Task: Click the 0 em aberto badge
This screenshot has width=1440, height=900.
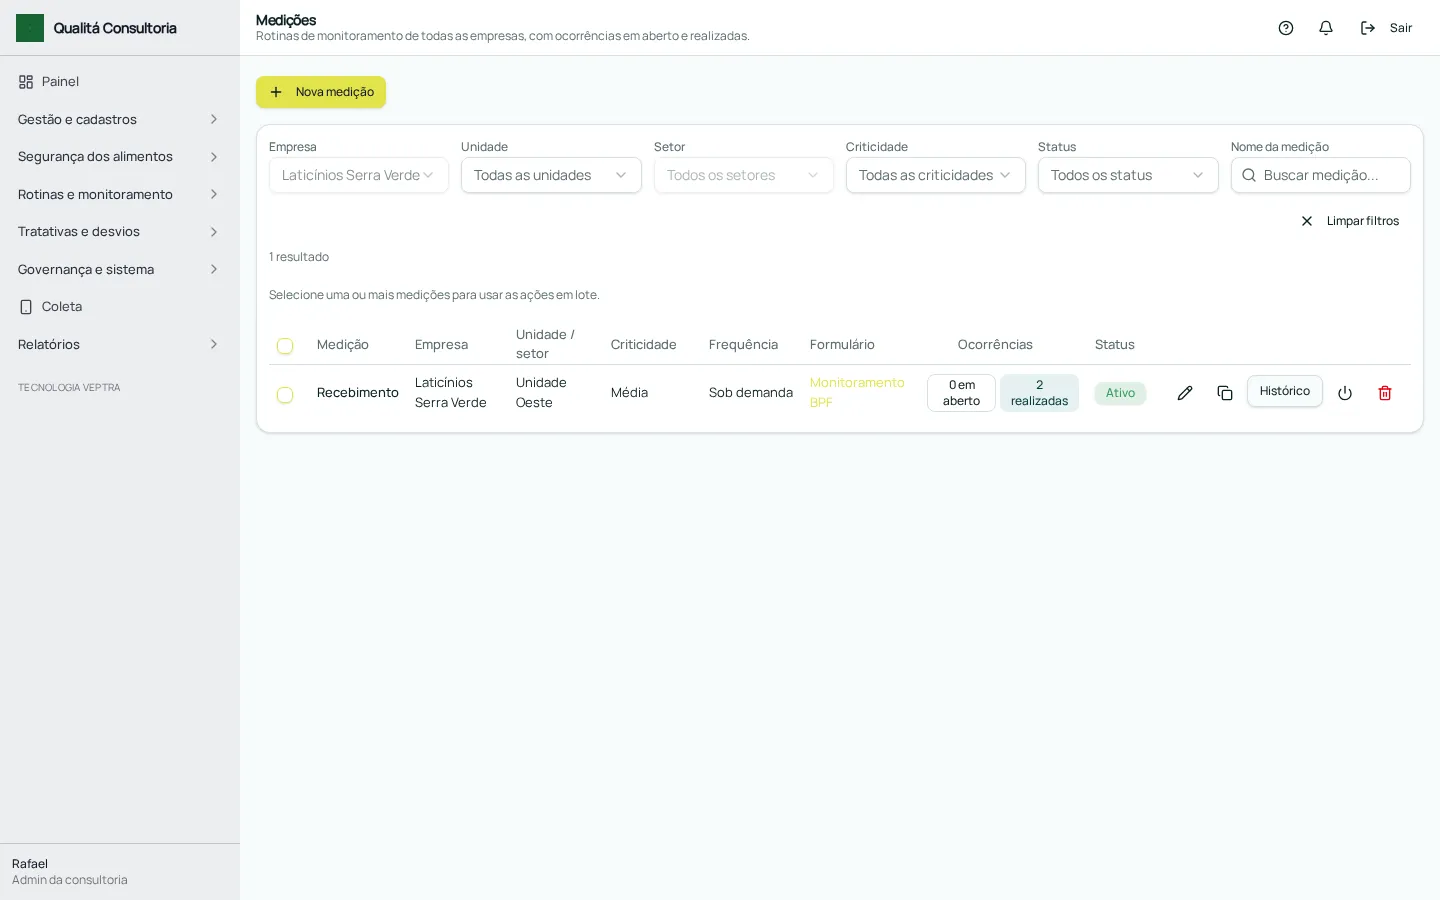Action: click(x=961, y=393)
